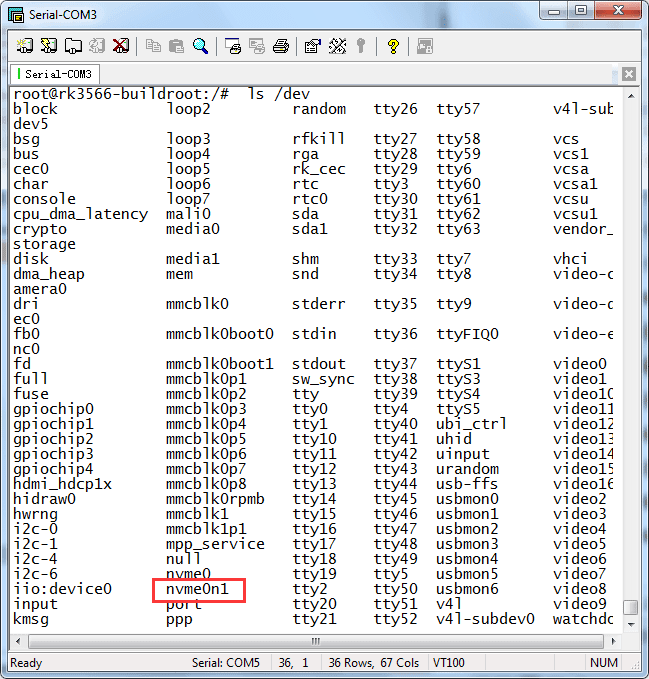This screenshot has height=679, width=649.
Task: Click the Print Screen icon
Action: 233,46
